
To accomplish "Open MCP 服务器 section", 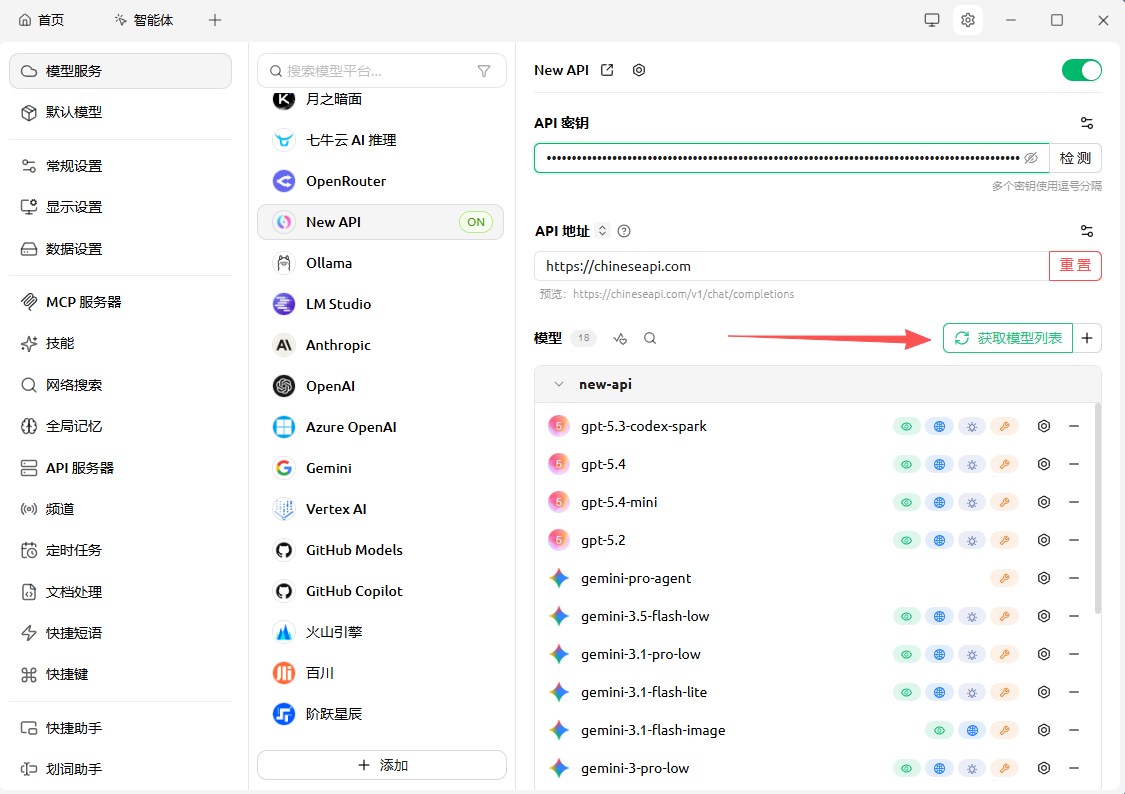I will [121, 302].
